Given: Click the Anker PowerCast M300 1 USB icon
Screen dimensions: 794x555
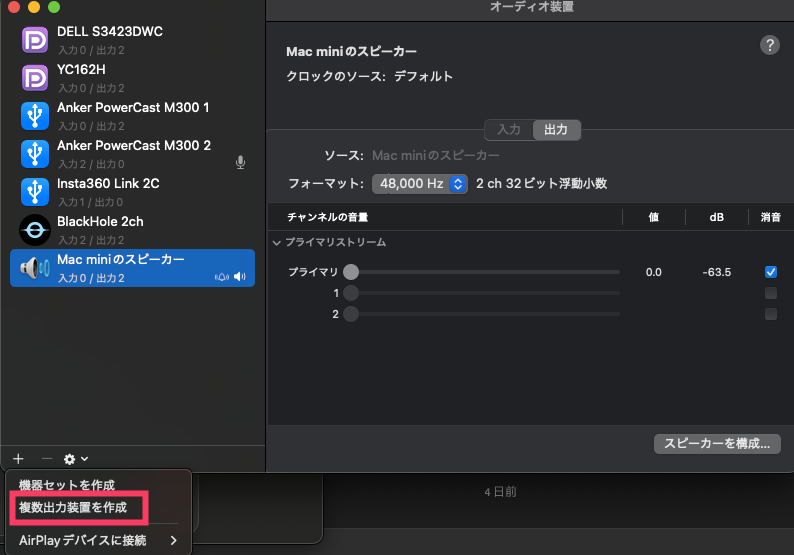Looking at the screenshot, I should pos(35,116).
